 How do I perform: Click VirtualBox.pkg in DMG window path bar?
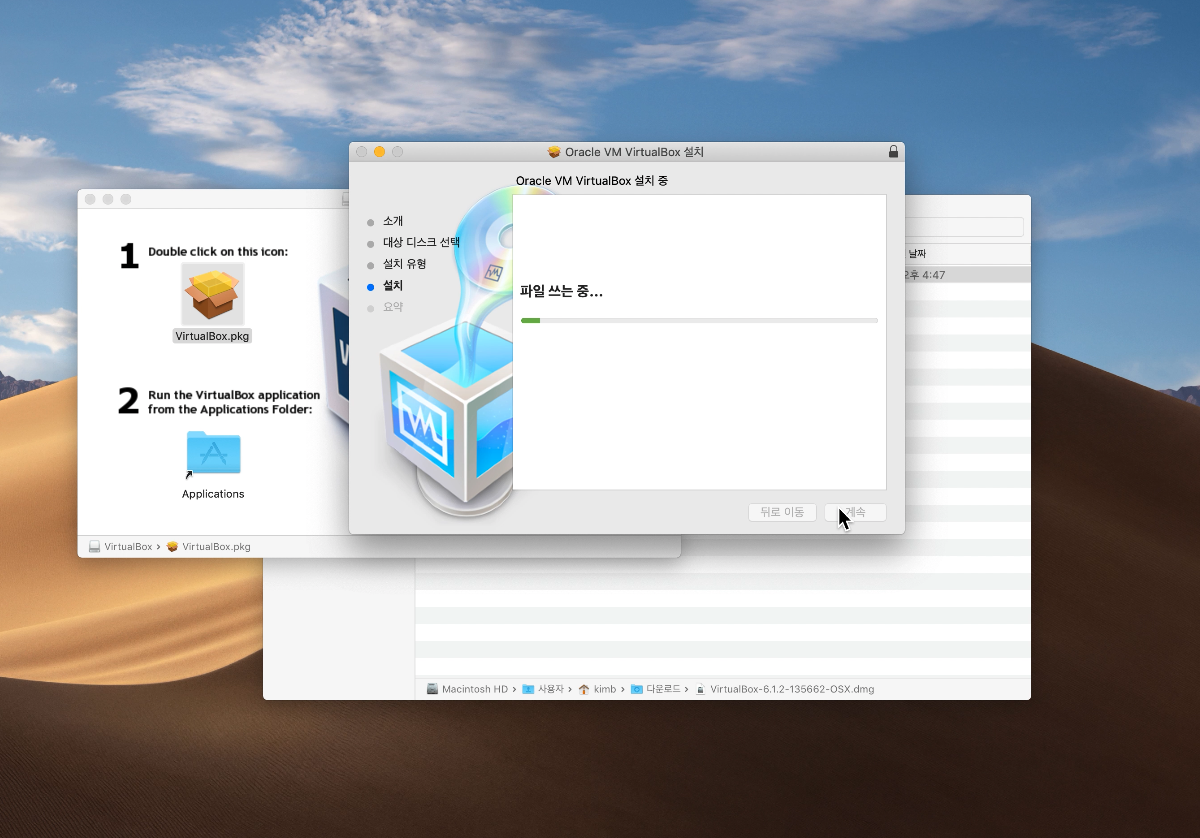coord(209,547)
